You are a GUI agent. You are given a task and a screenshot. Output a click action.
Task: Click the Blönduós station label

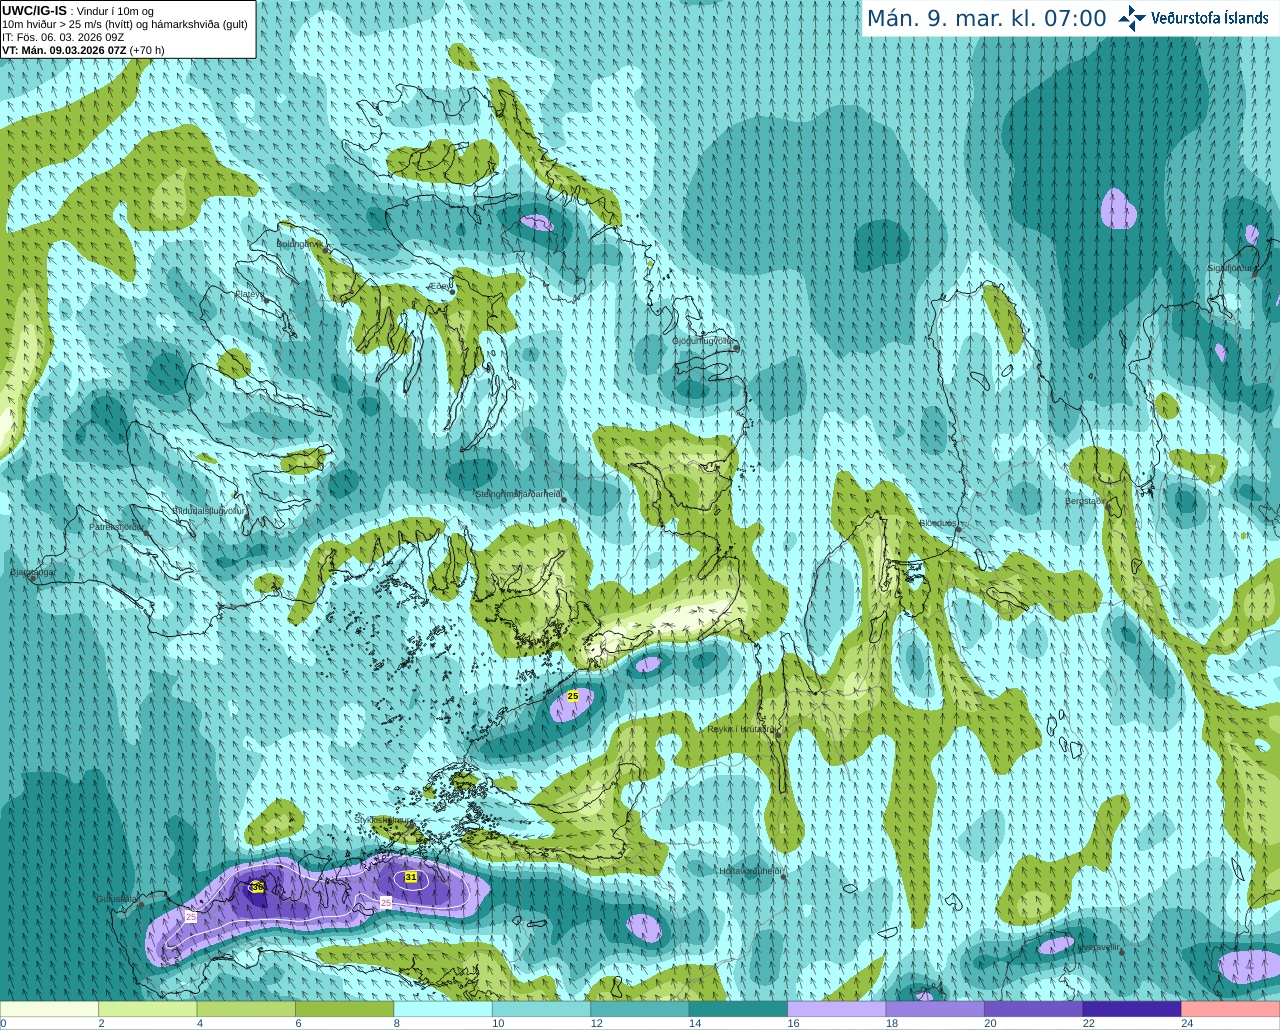[938, 523]
